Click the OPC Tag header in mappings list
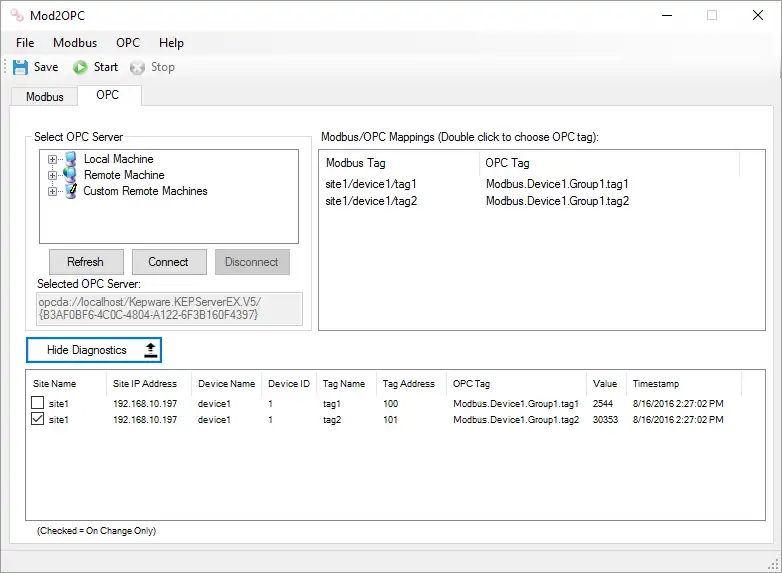782x573 pixels. [x=507, y=163]
